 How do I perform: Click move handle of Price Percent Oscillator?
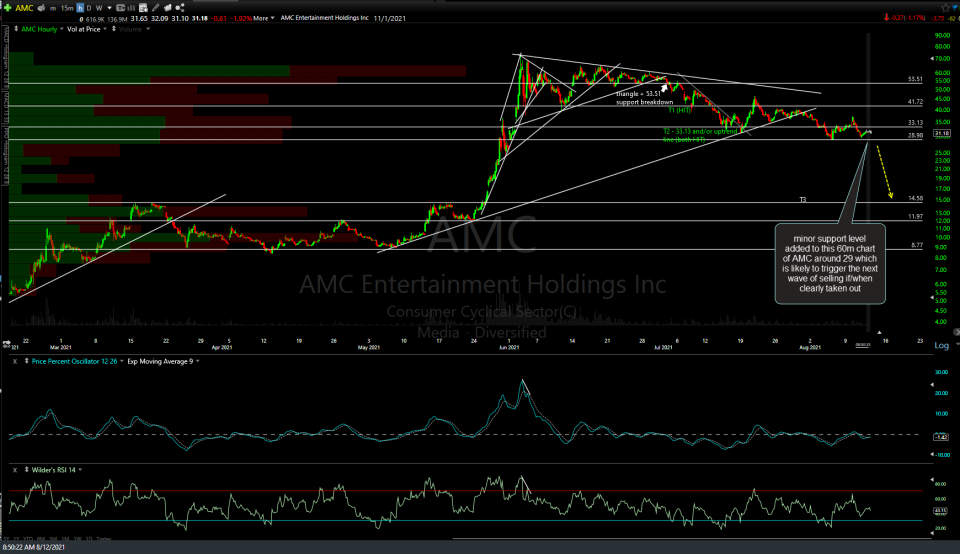(x=26, y=361)
